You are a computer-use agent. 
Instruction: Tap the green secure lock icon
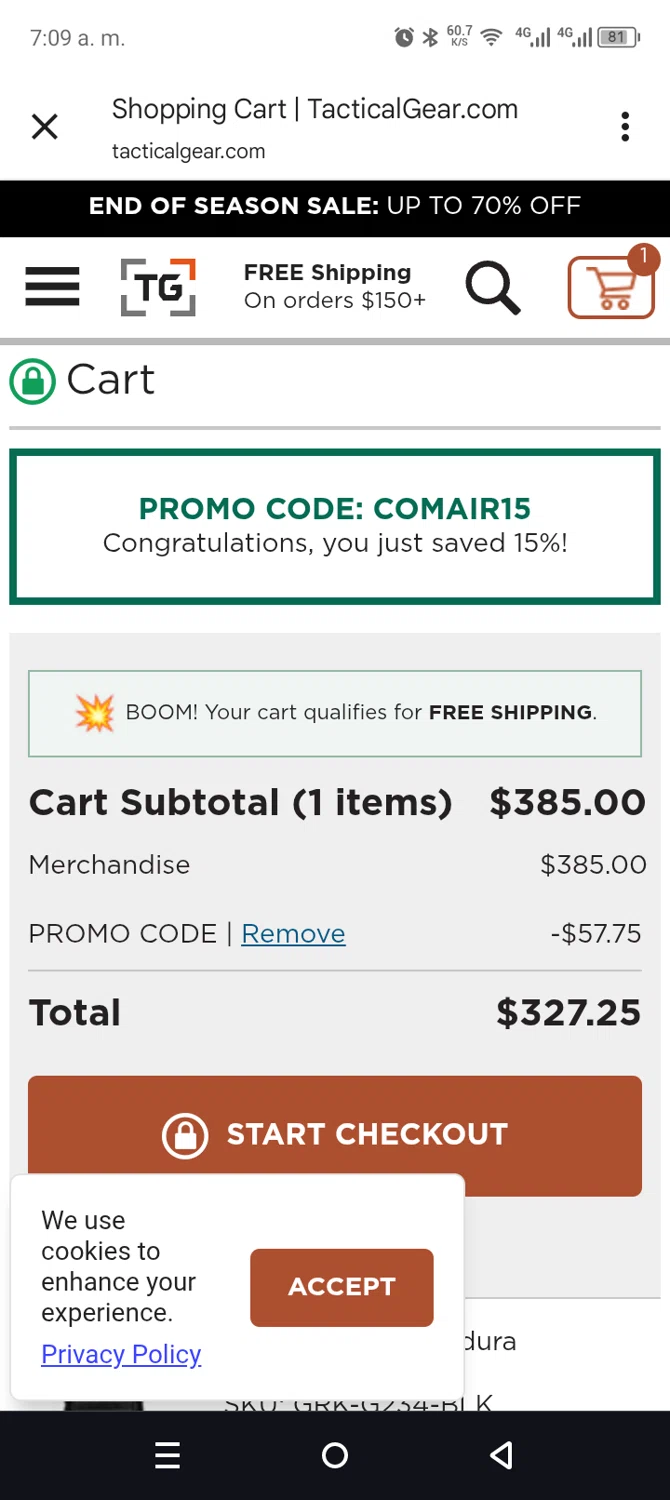tap(32, 381)
